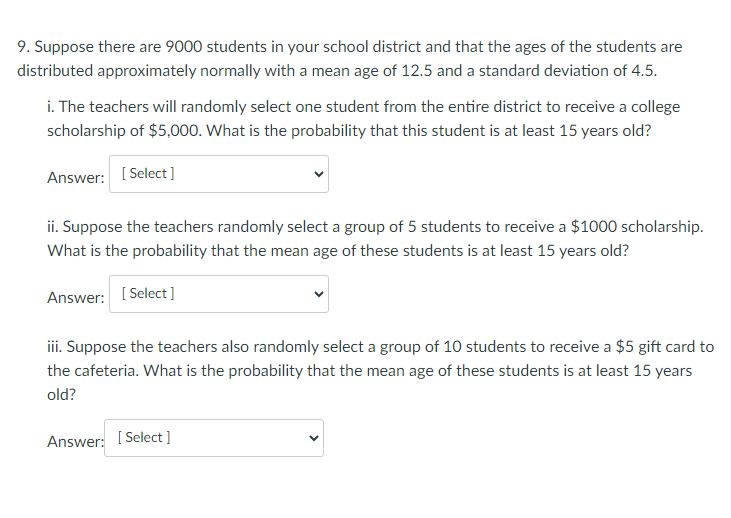The image size is (731, 518).
Task: Click the word 'old?' ending part iii
Action: [62, 395]
